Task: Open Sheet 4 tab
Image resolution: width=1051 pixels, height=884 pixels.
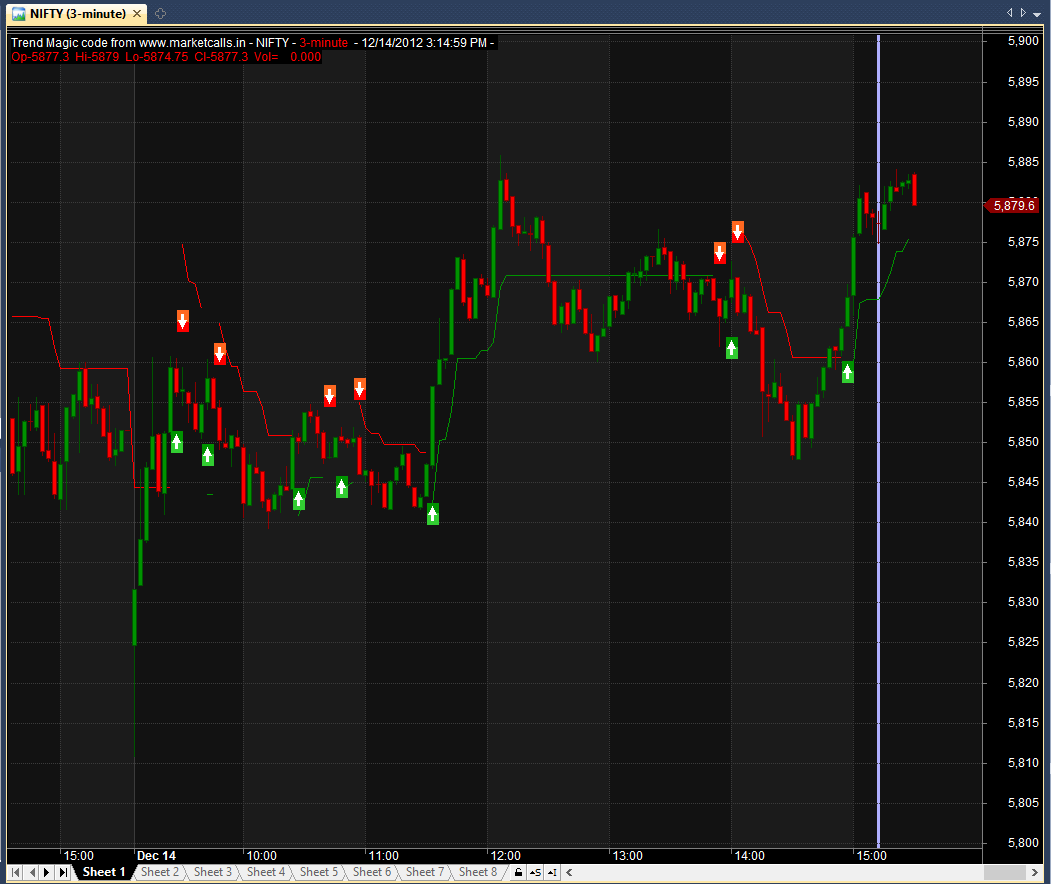Action: click(265, 872)
